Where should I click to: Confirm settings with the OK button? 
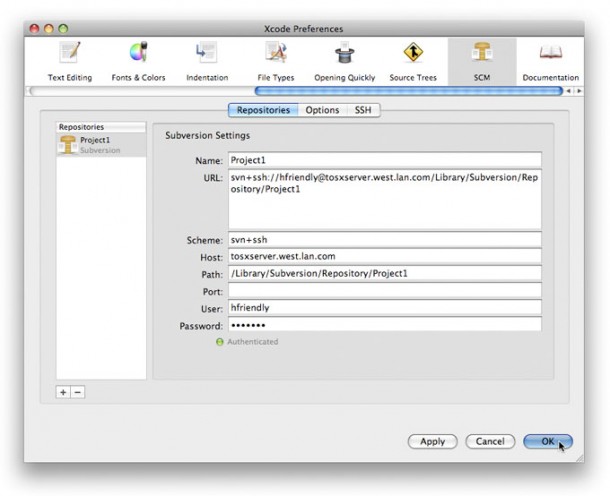pos(547,441)
